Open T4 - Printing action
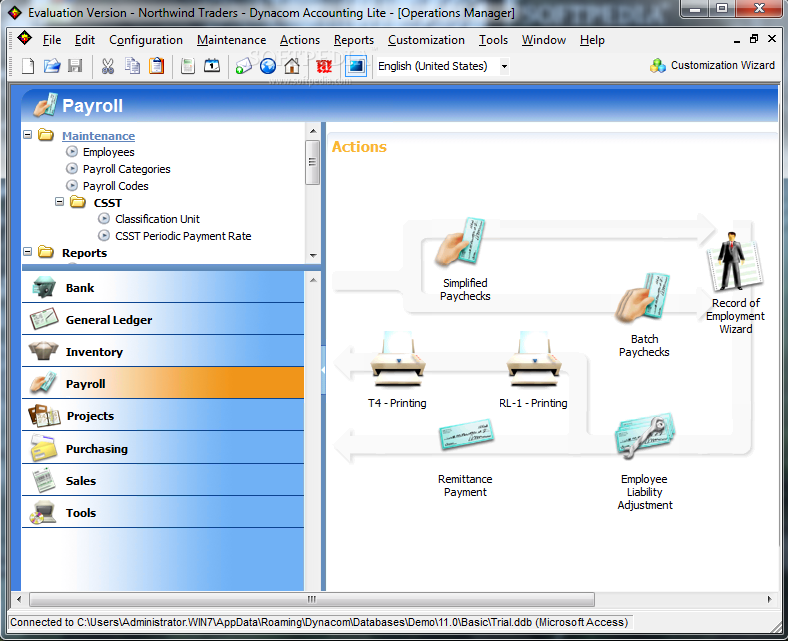 397,370
